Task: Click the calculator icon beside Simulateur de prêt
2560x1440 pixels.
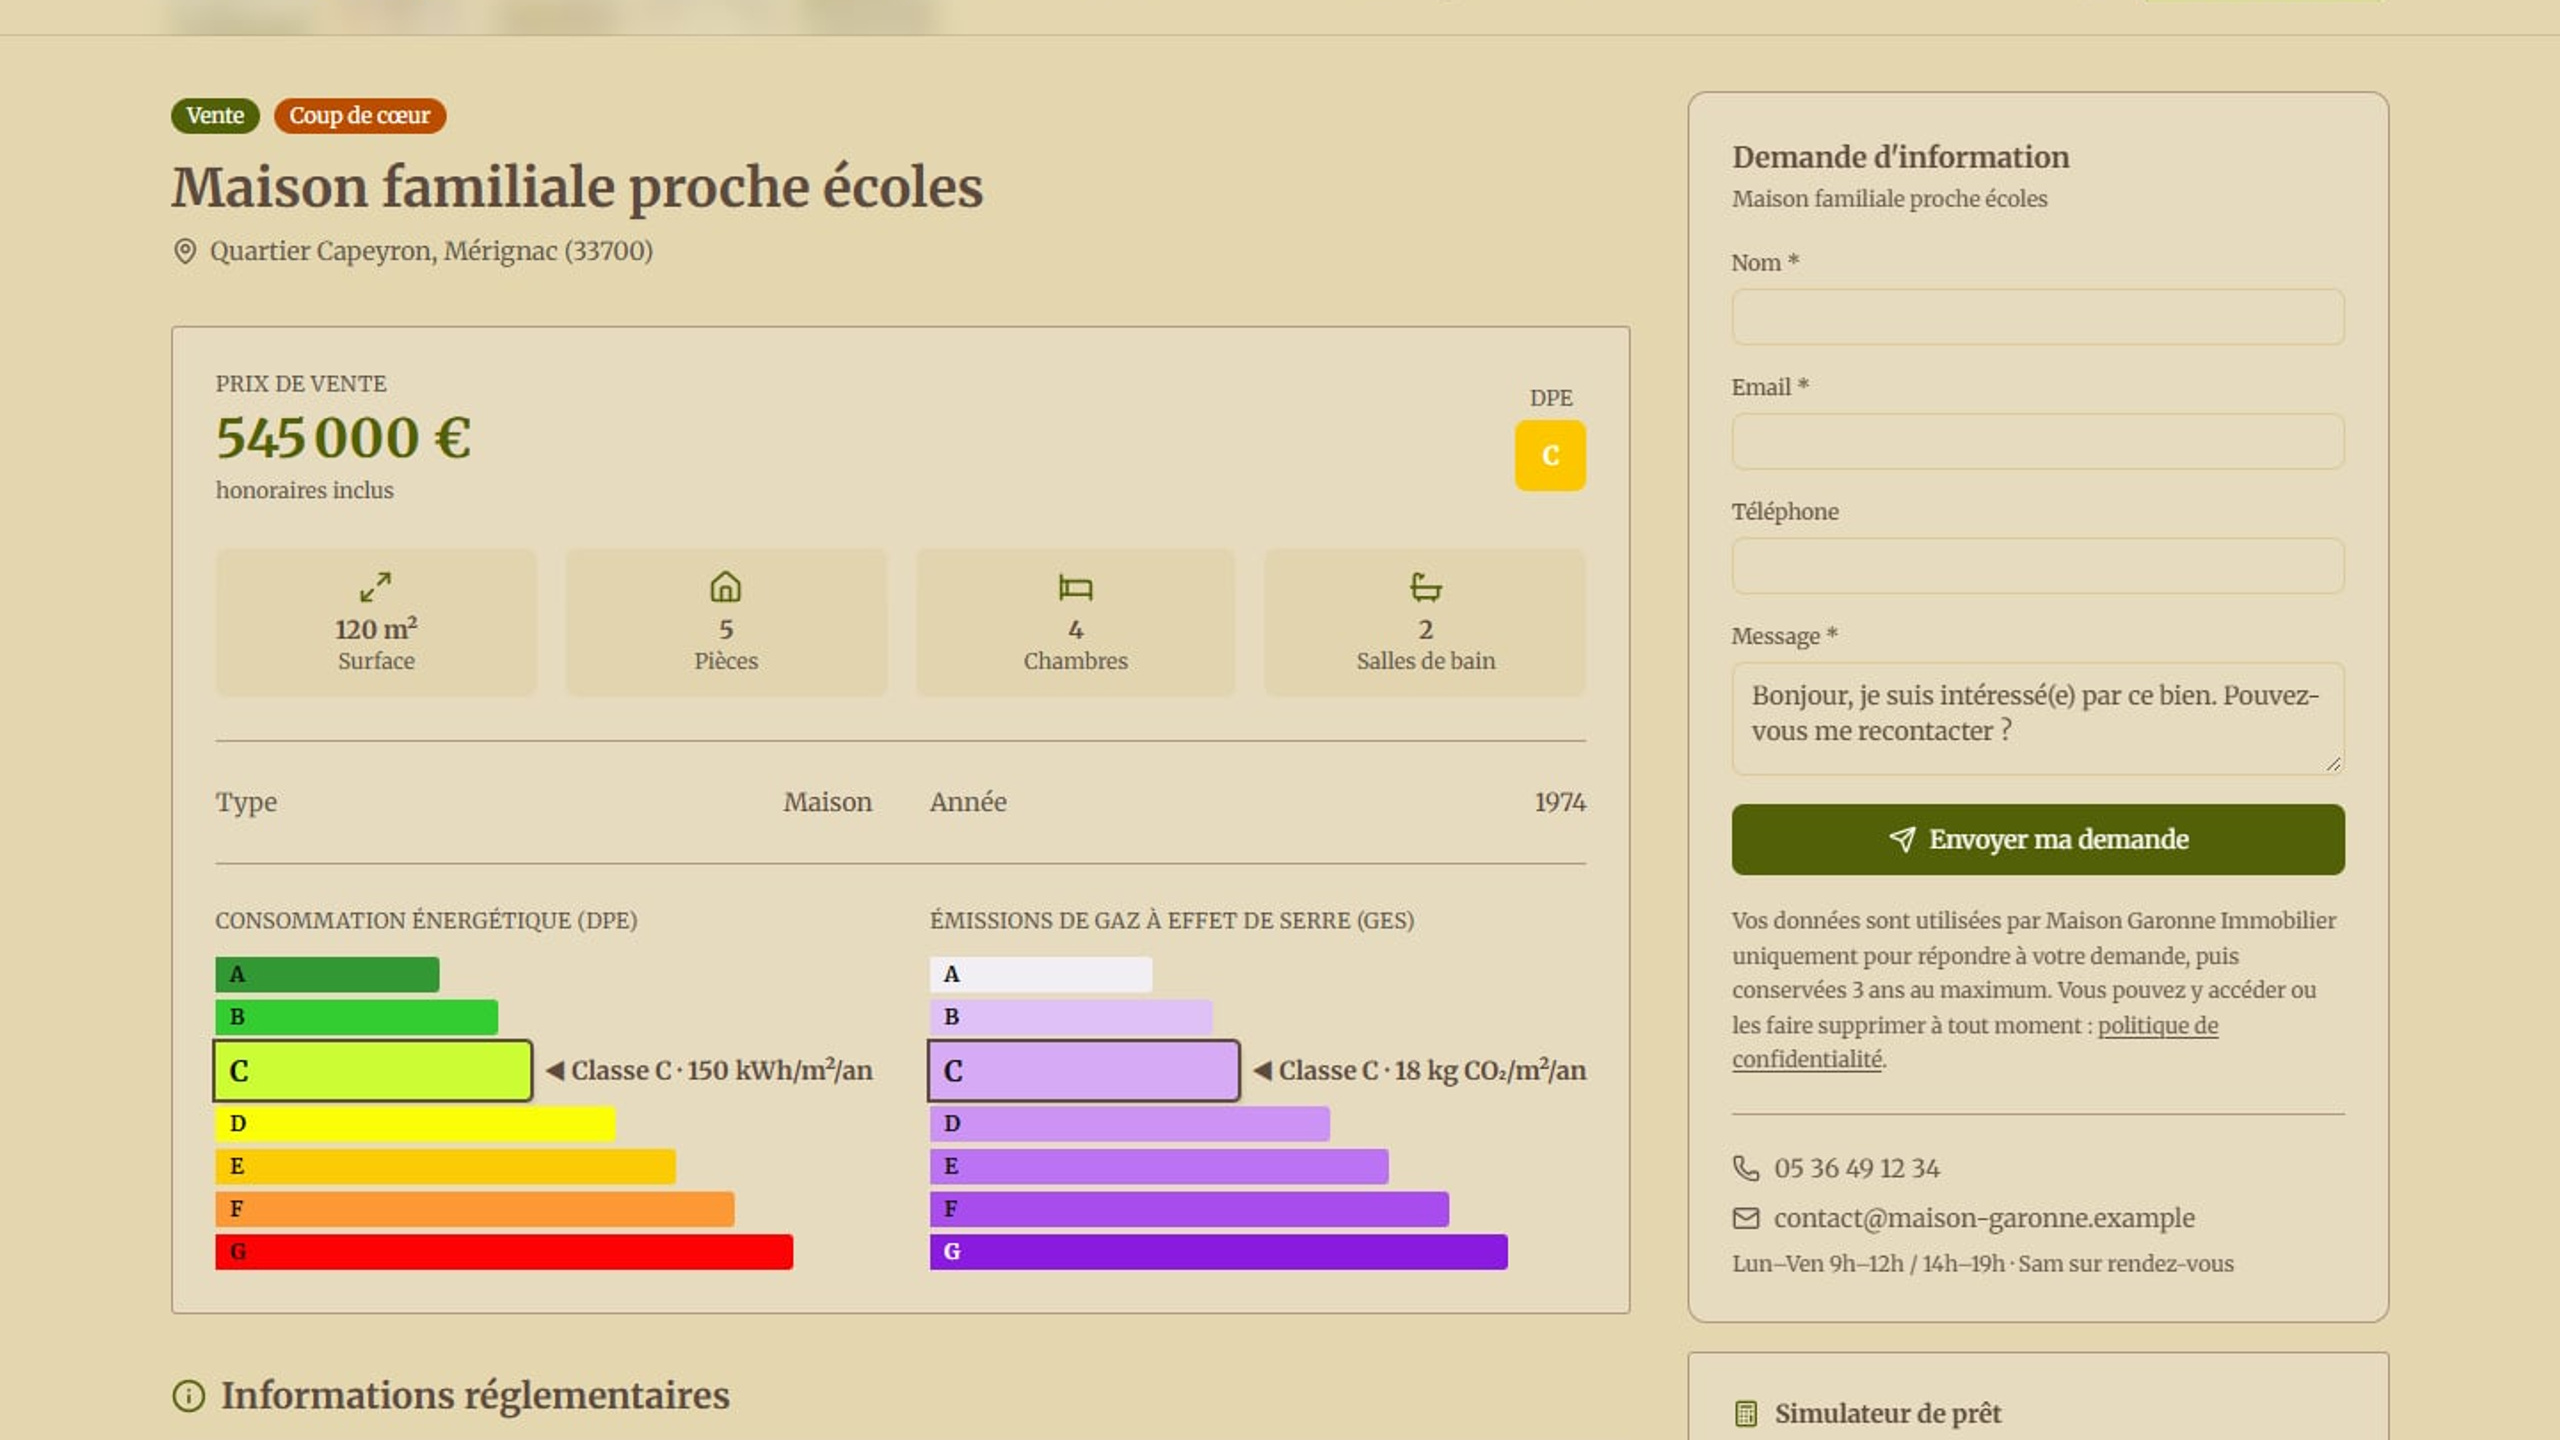Action: (1746, 1414)
